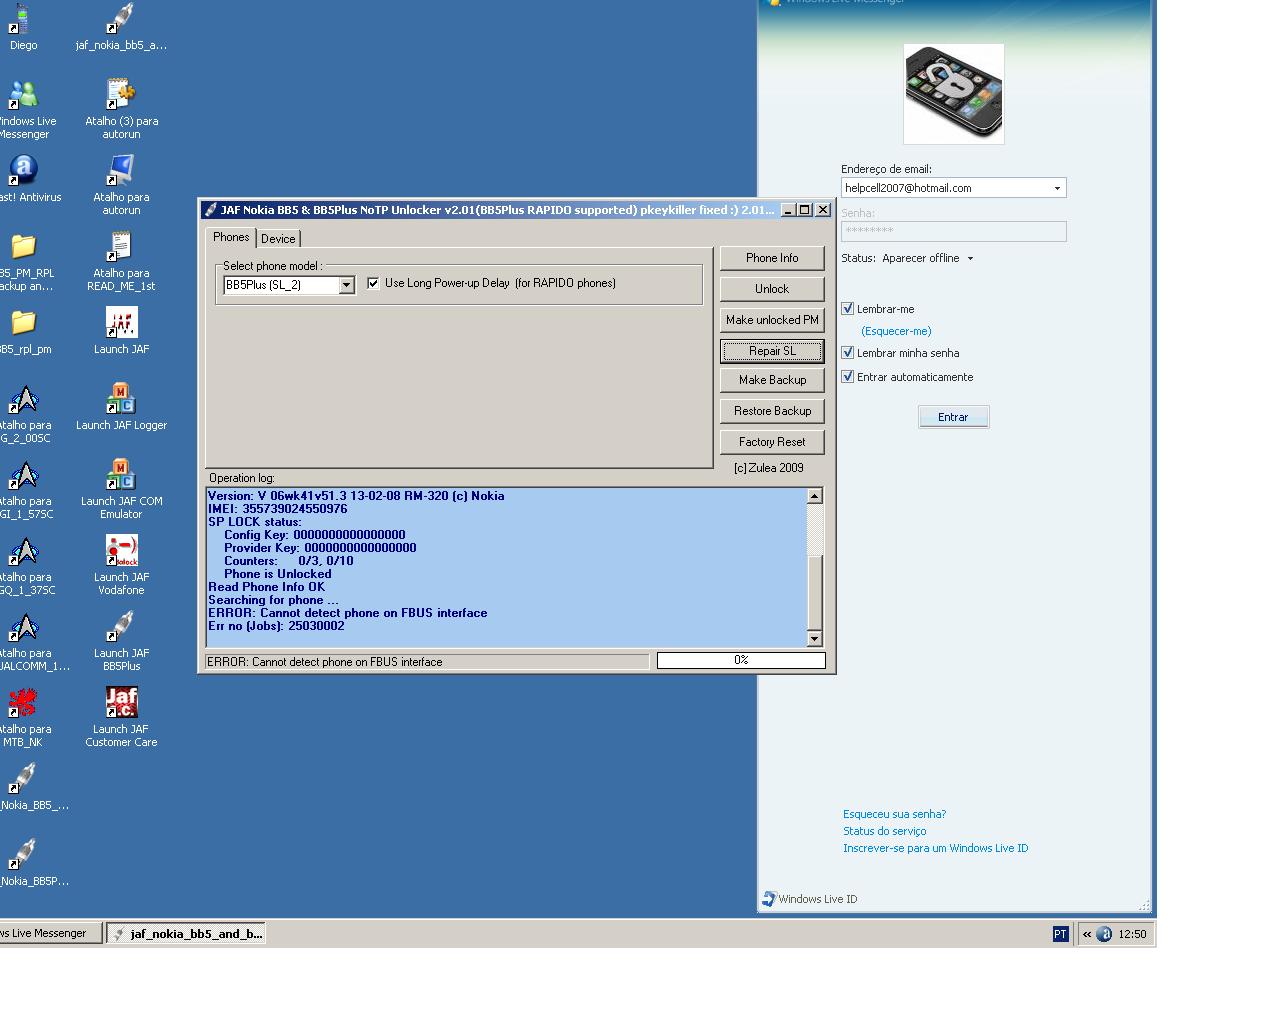This screenshot has width=1280, height=1024.
Task: Click Make unlocked PM button
Action: (772, 320)
